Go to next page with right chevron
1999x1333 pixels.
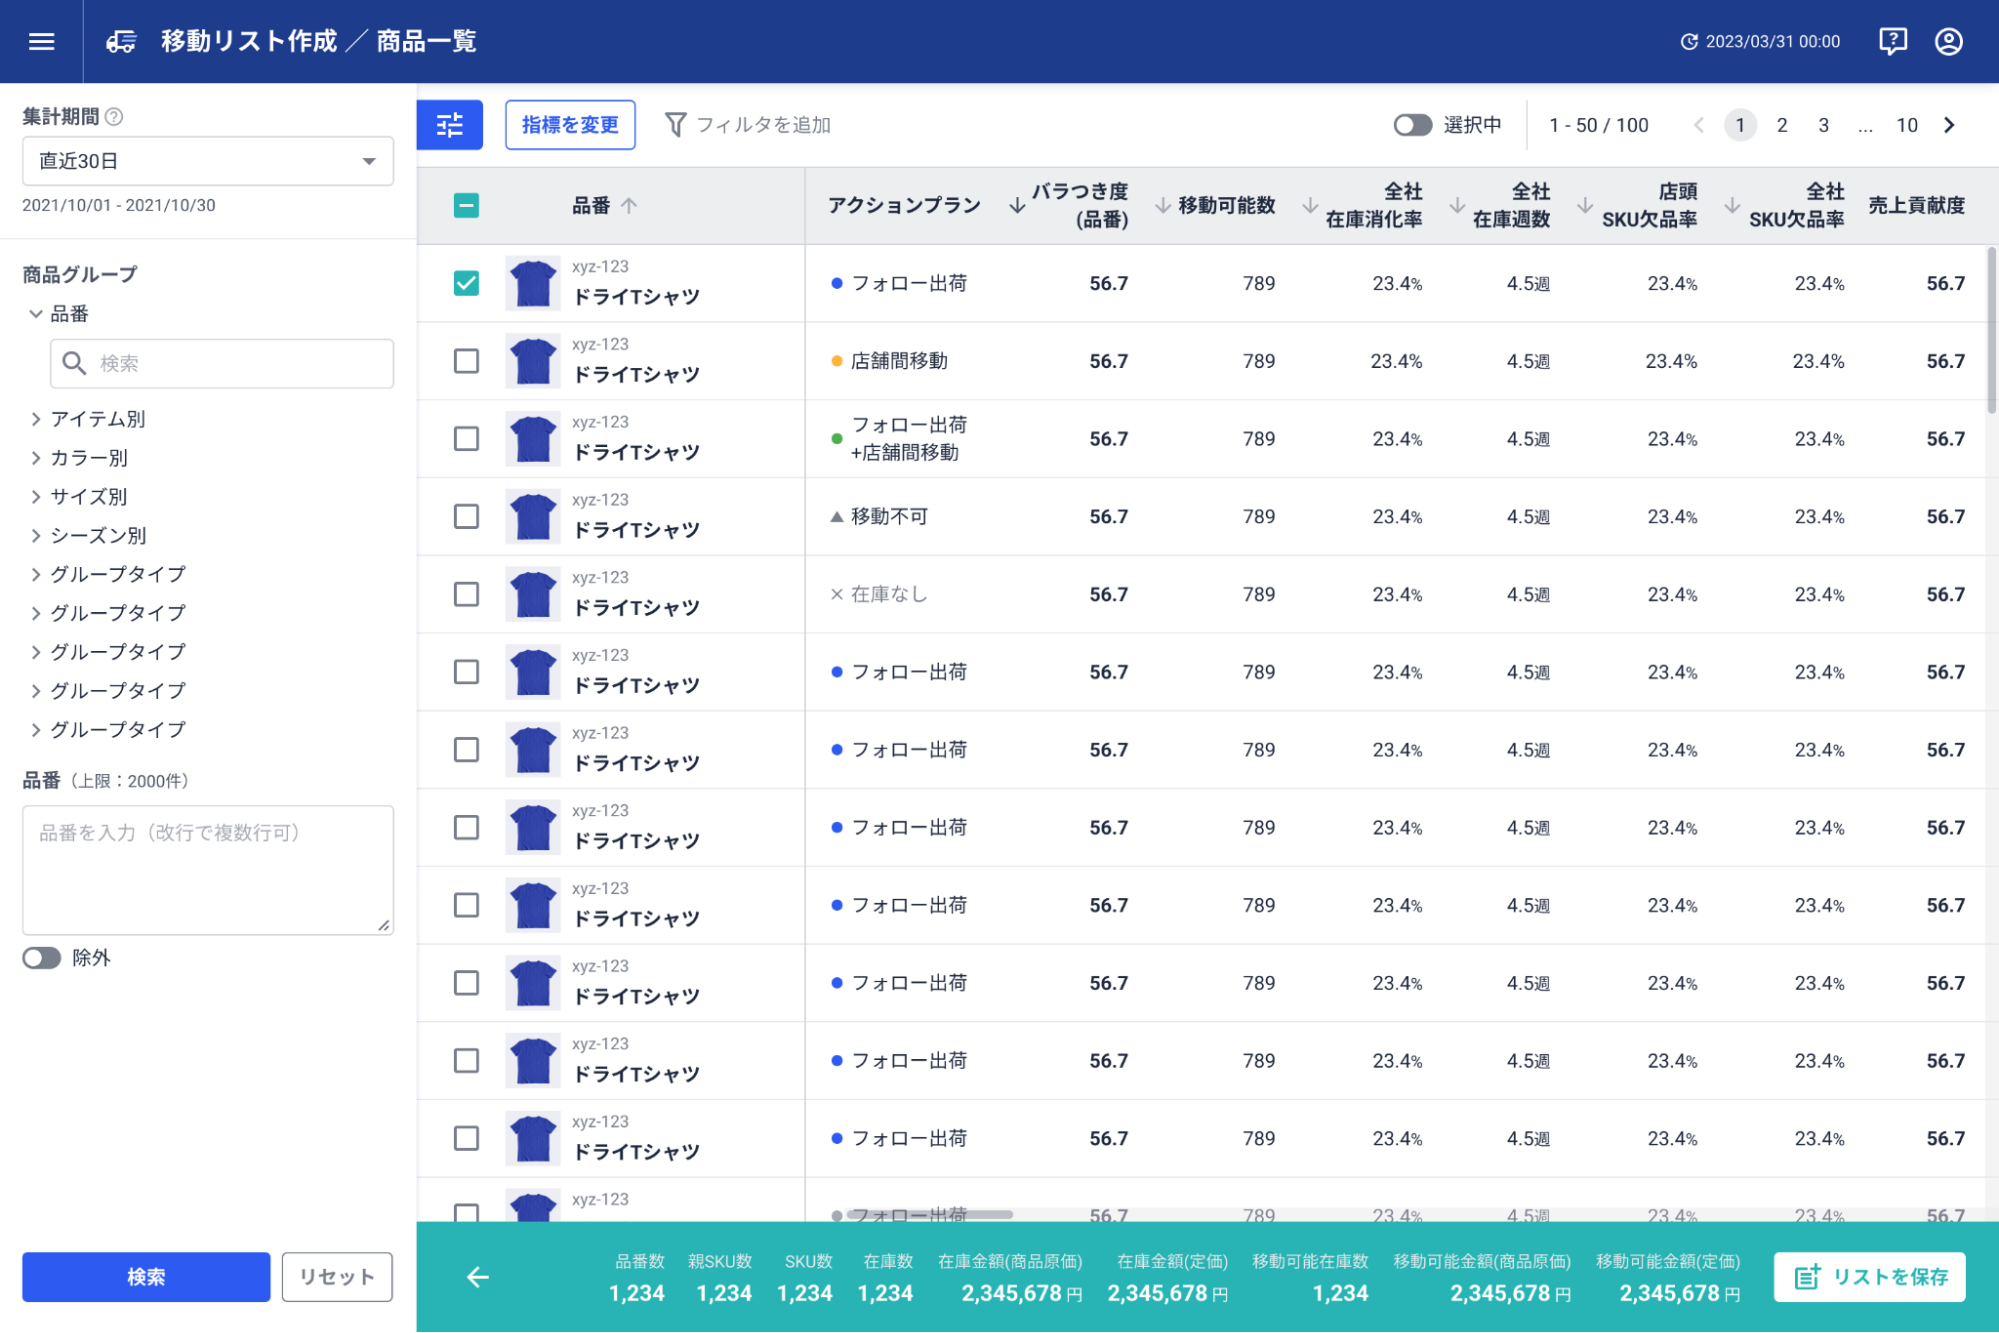pyautogui.click(x=1949, y=125)
